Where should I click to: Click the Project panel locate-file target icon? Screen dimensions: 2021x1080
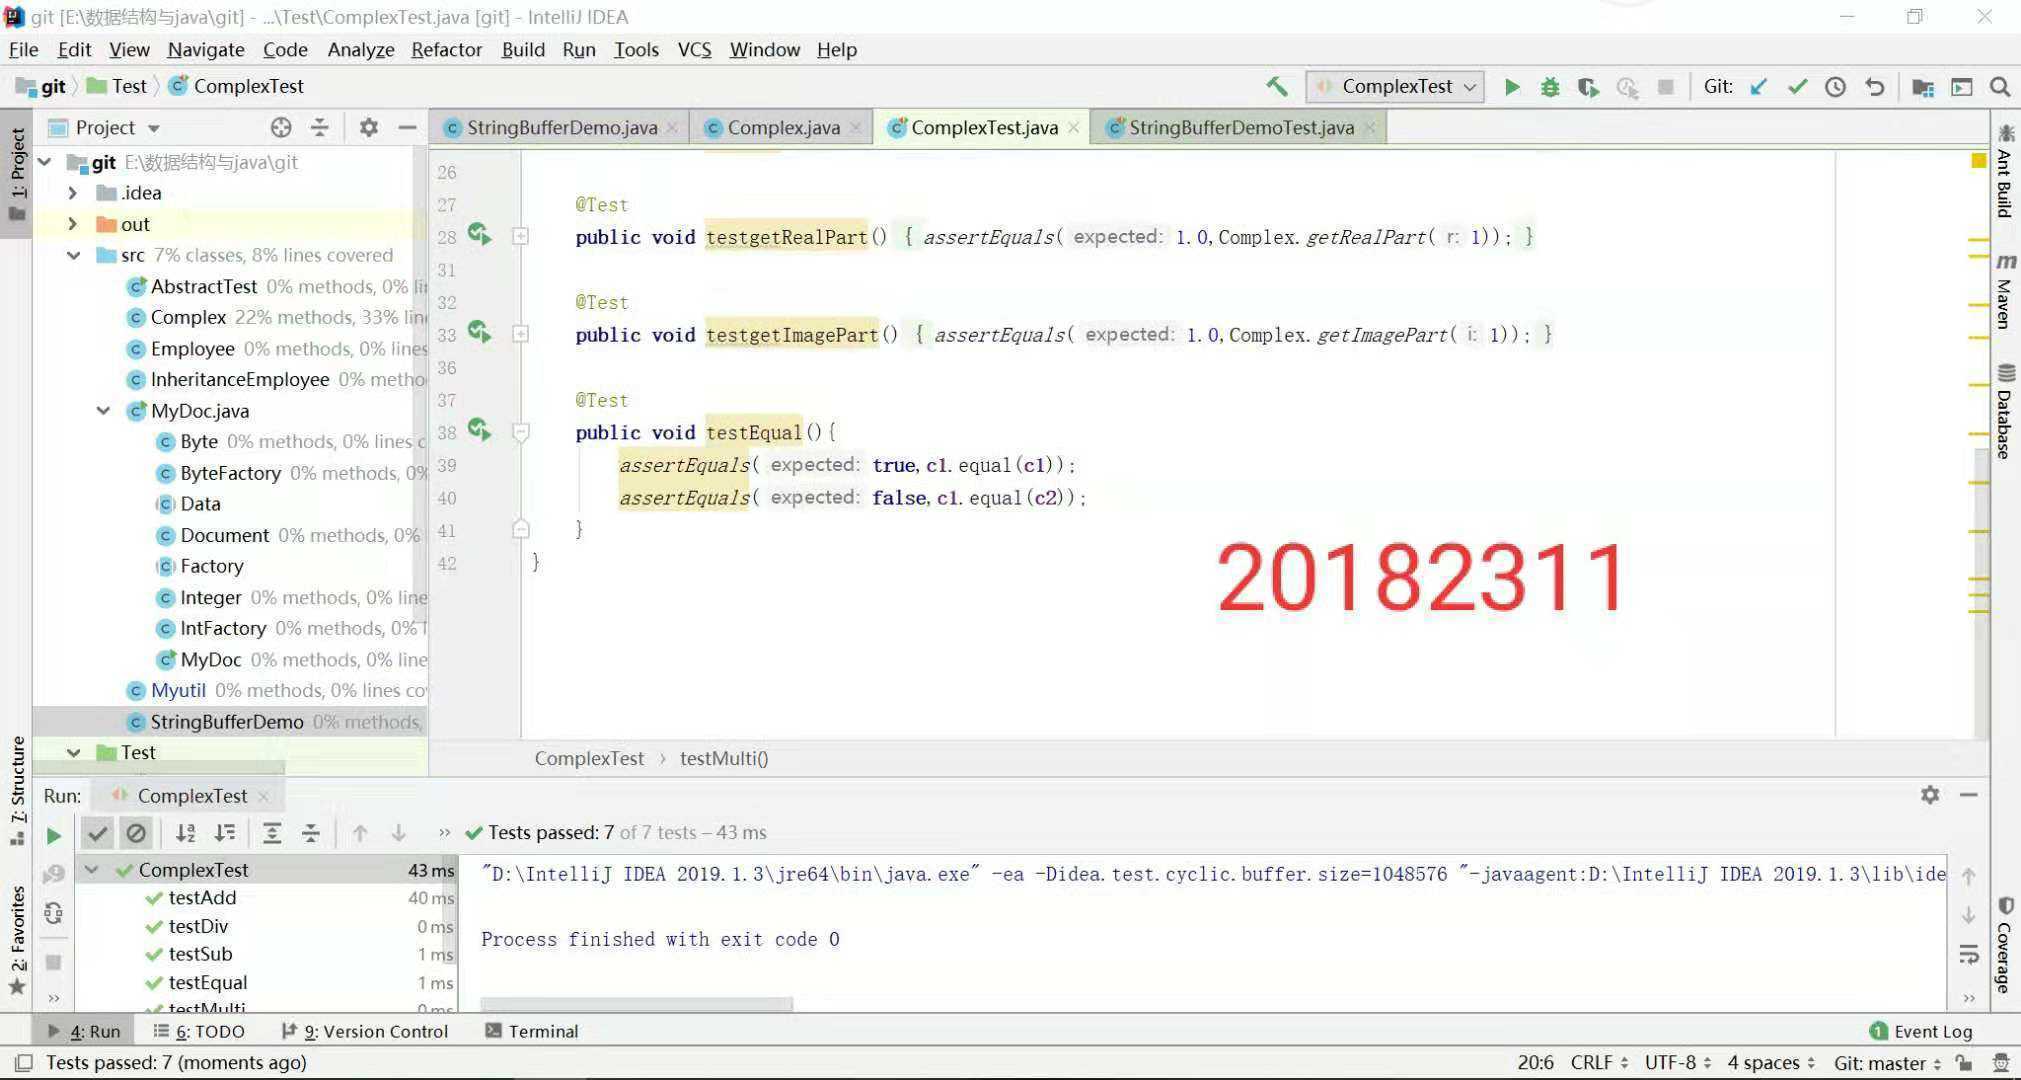tap(281, 127)
